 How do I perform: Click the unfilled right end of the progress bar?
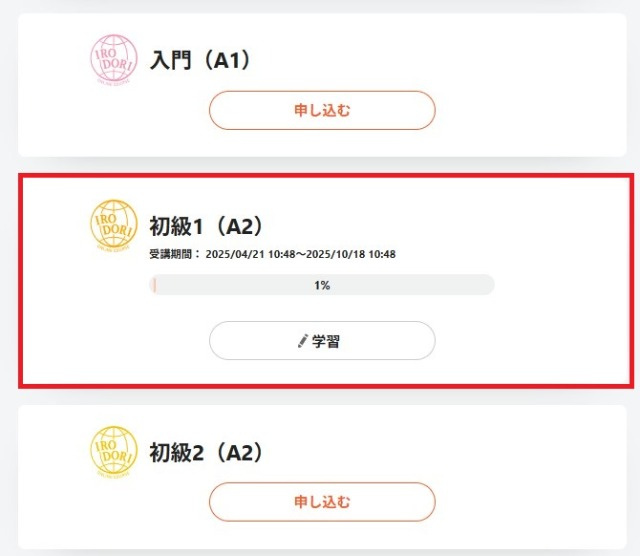[469, 285]
